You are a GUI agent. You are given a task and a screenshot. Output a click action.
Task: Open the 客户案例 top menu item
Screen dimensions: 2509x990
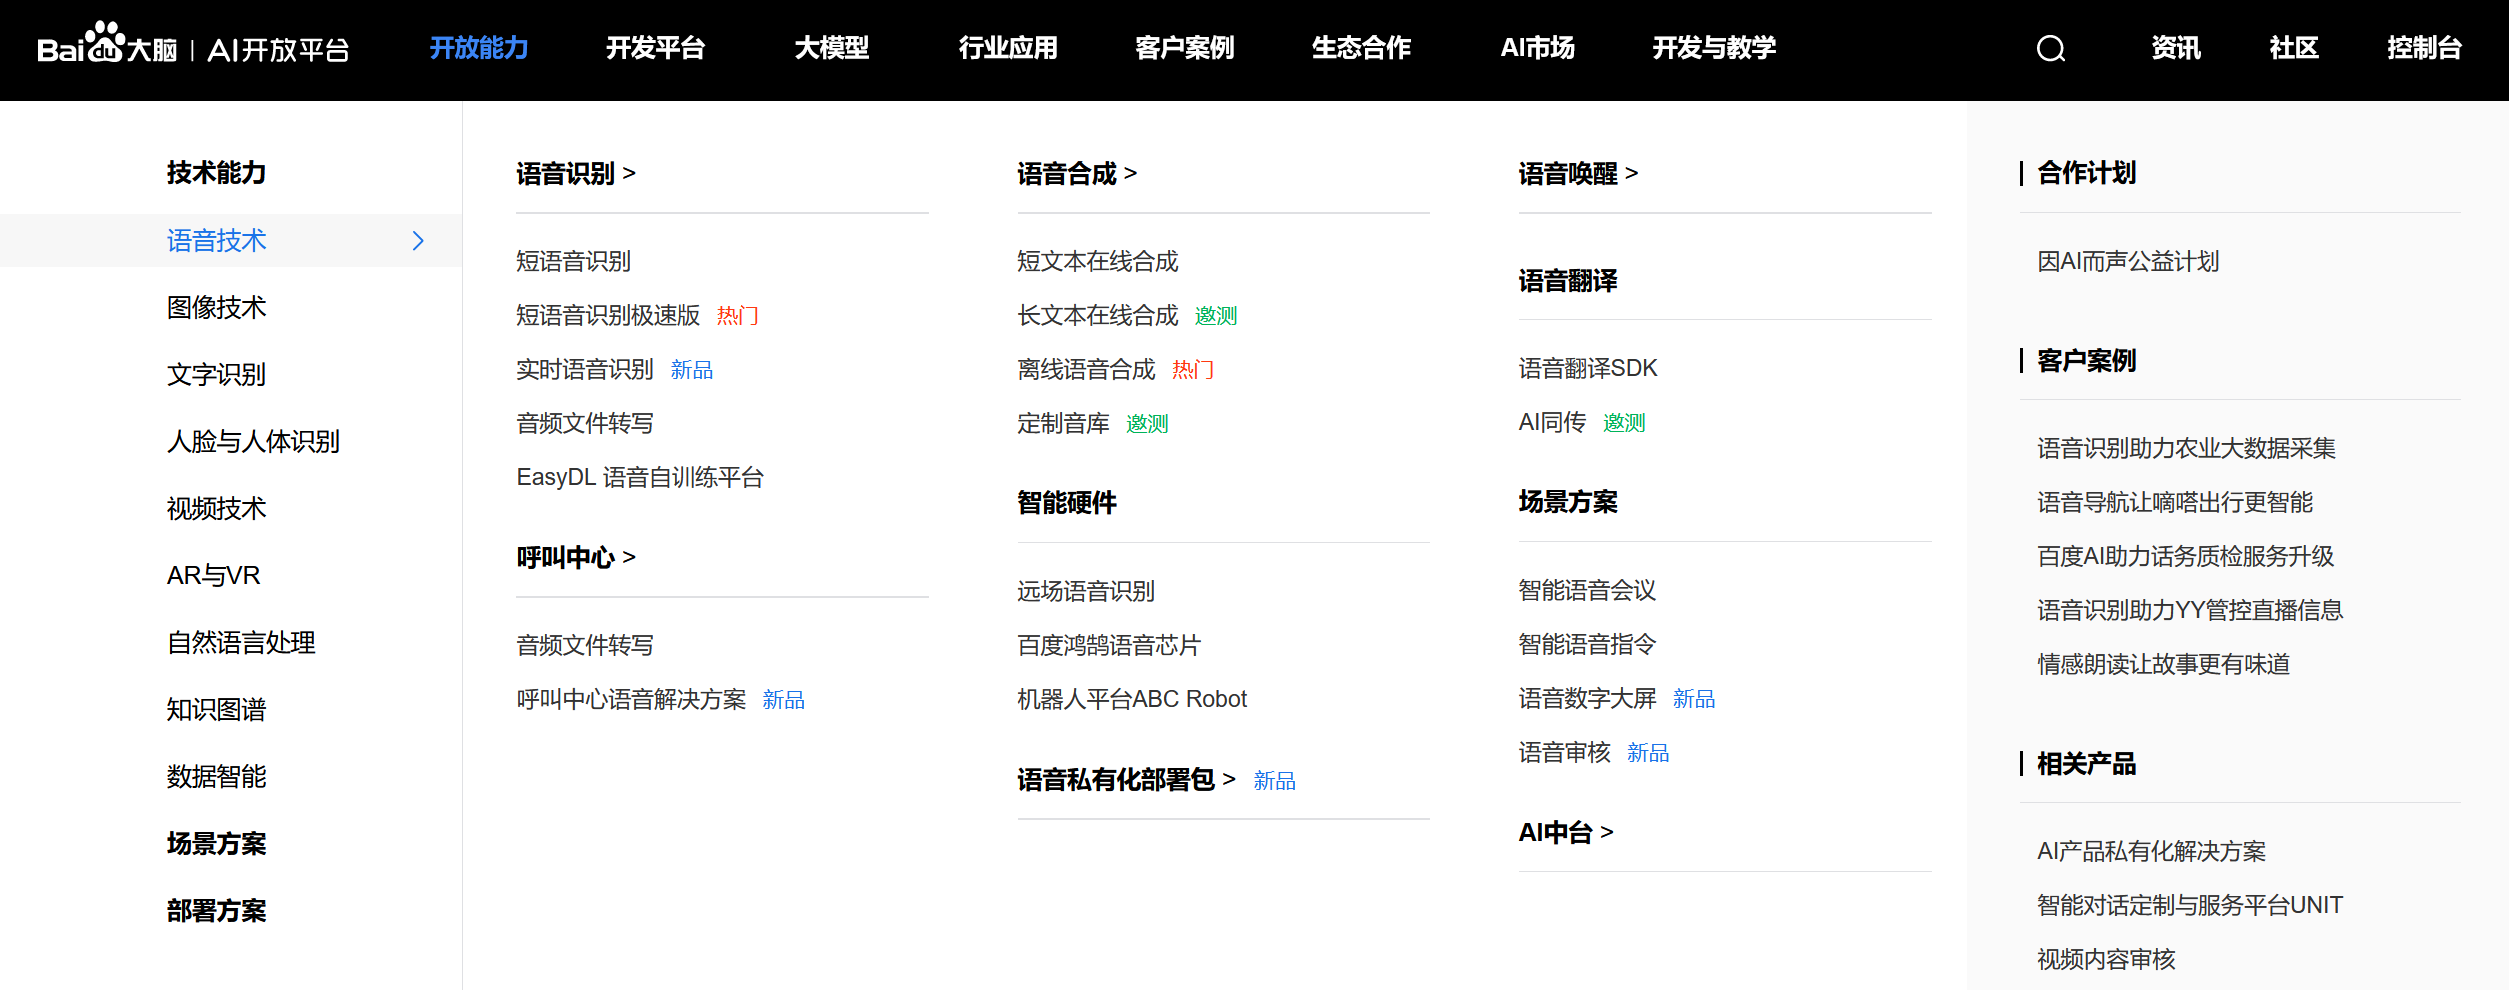pyautogui.click(x=1185, y=48)
